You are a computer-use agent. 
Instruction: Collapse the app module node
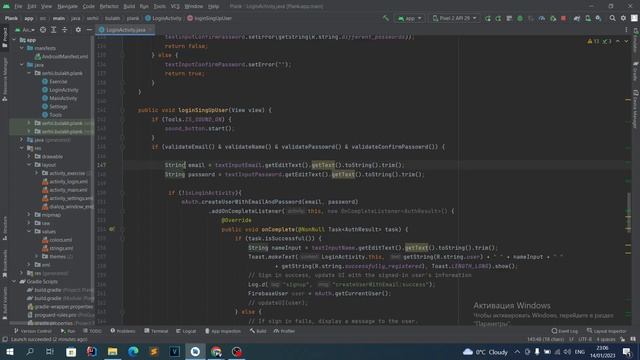coord(14,40)
